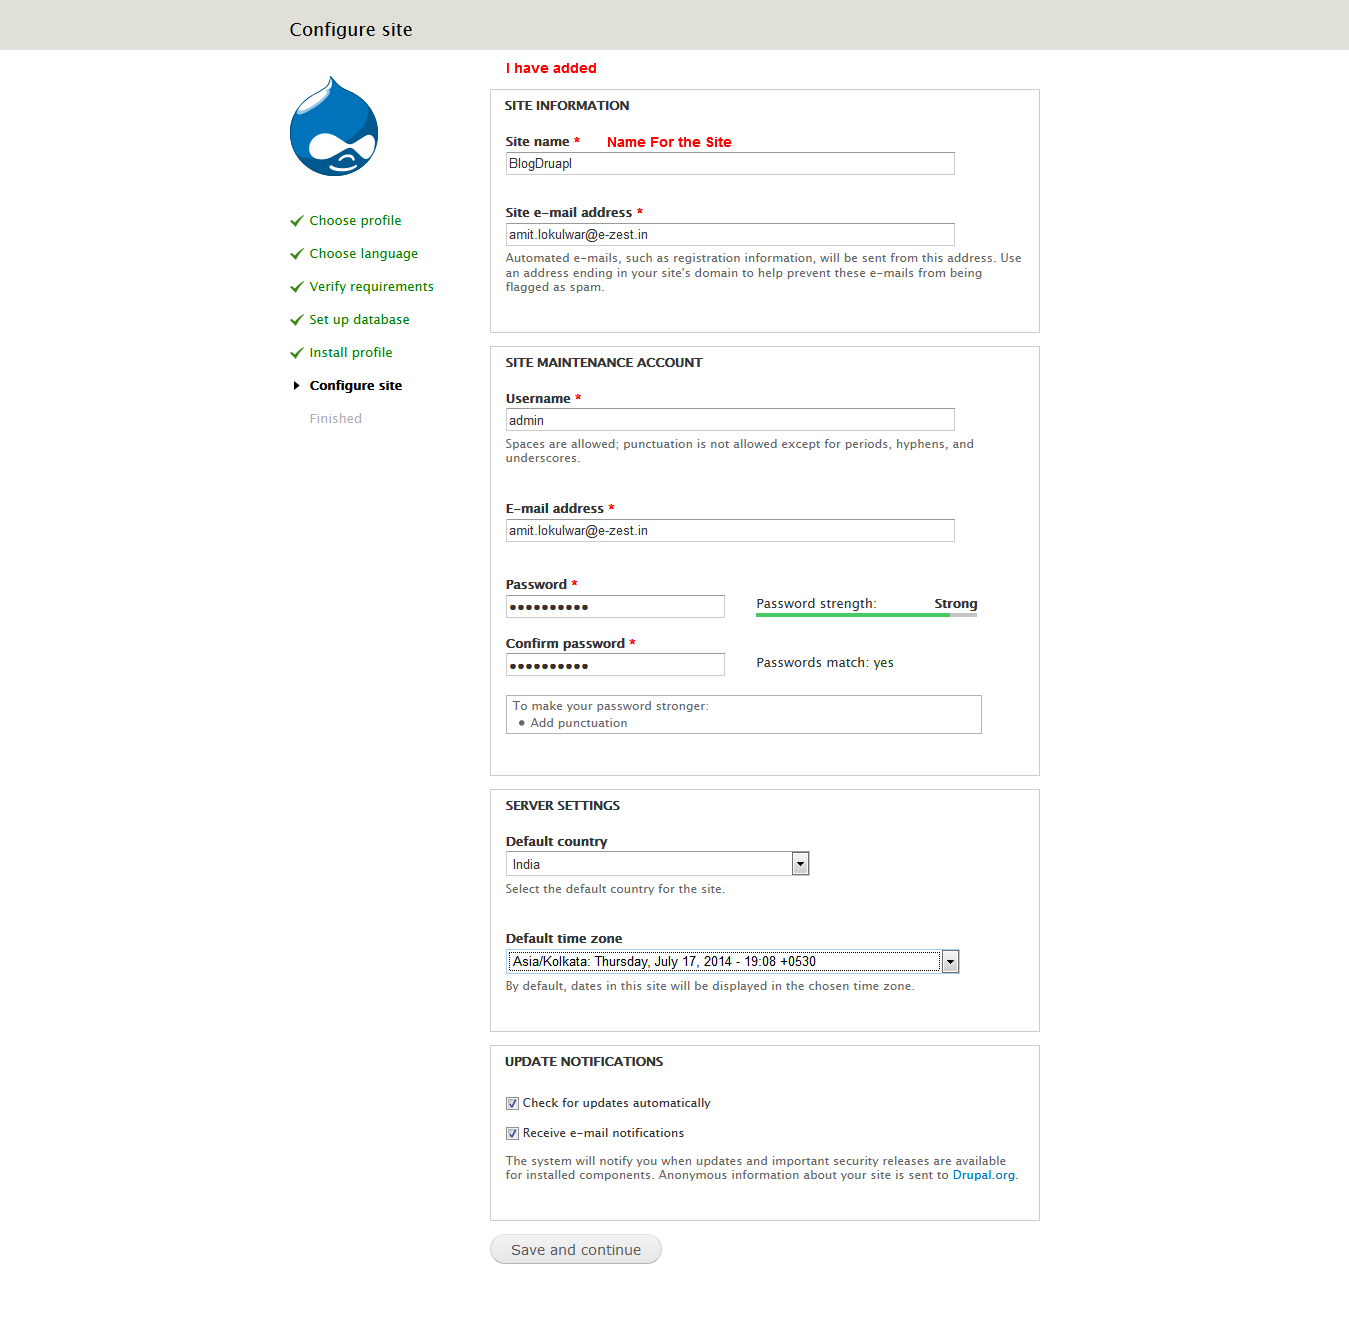The height and width of the screenshot is (1318, 1349).
Task: Click the arrow marker beside Configure site
Action: [296, 386]
